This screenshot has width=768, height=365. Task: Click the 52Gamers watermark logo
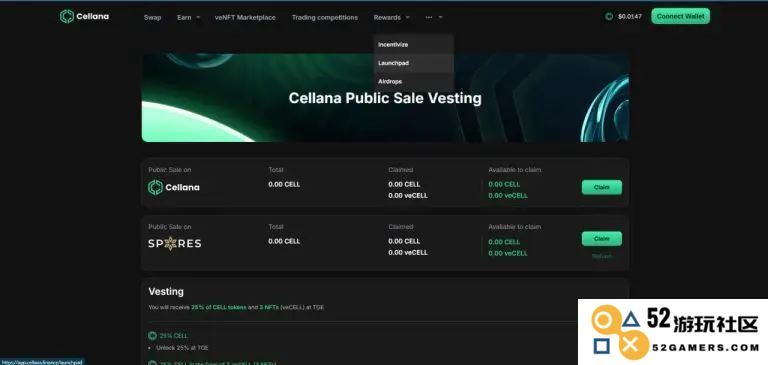(673, 332)
